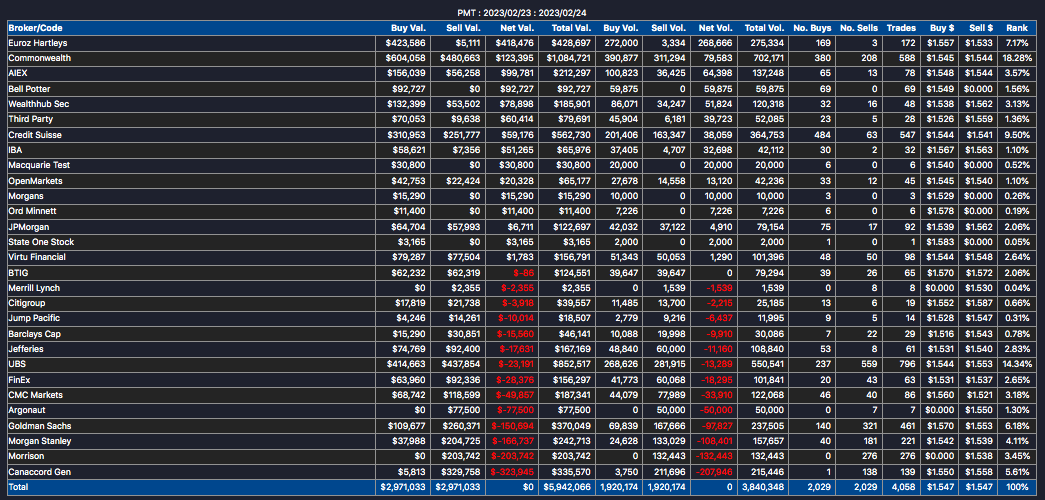Sort by the Buy Vol. column header
The image size is (1045, 500).
620,28
